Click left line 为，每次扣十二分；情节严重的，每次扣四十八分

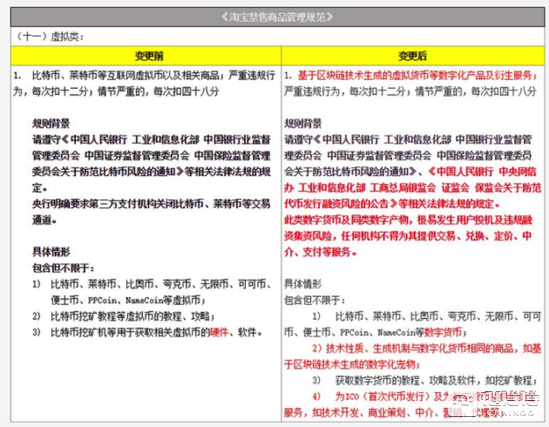tap(116, 91)
